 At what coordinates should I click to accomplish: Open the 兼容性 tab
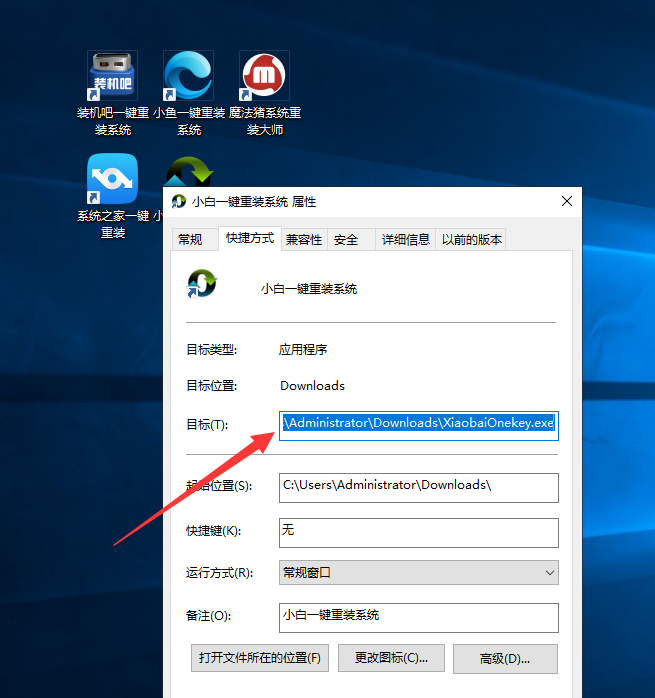click(x=304, y=239)
